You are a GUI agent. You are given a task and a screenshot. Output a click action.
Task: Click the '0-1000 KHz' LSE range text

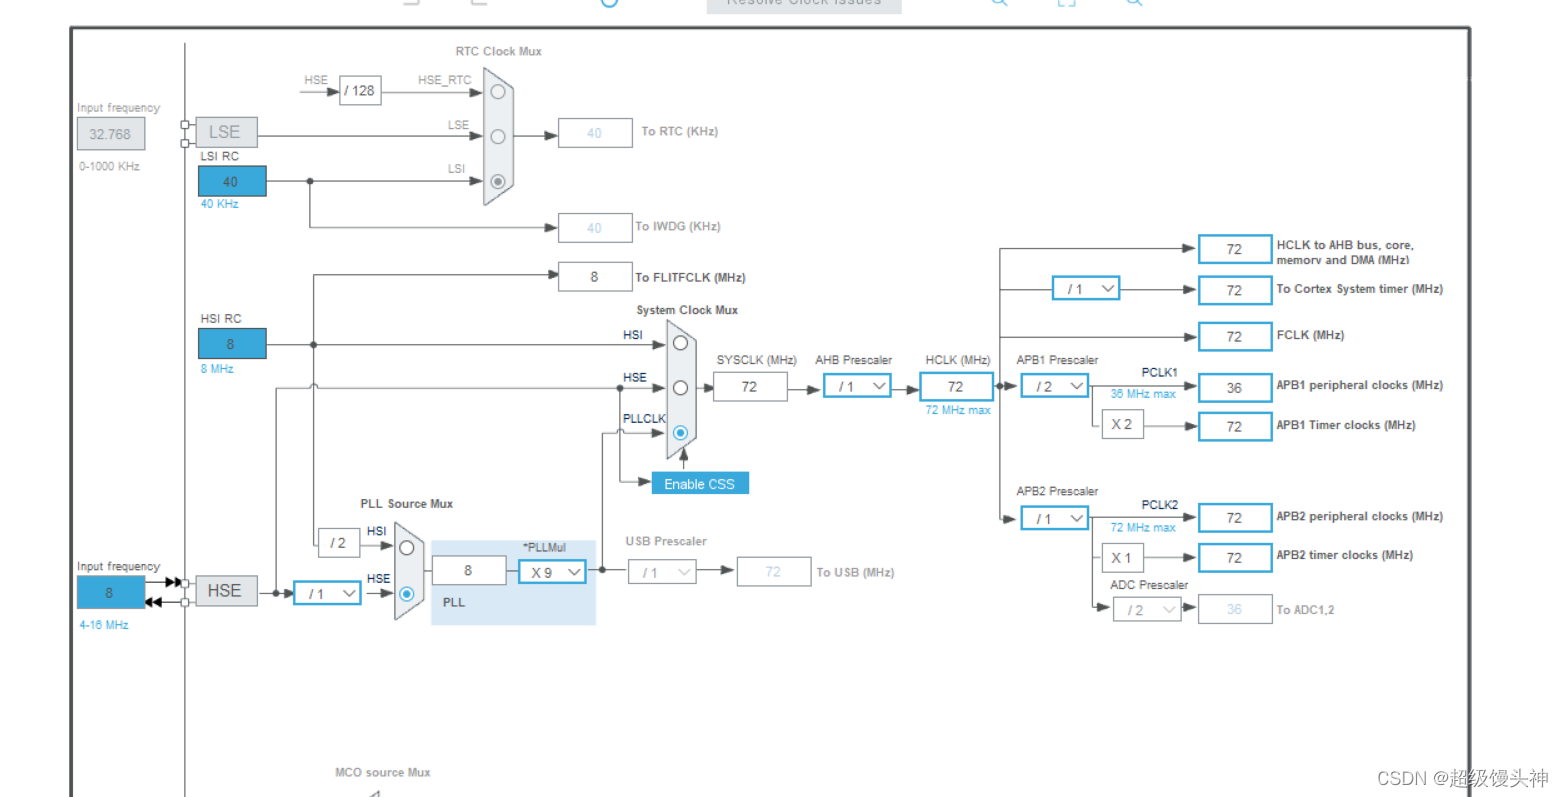[x=110, y=166]
